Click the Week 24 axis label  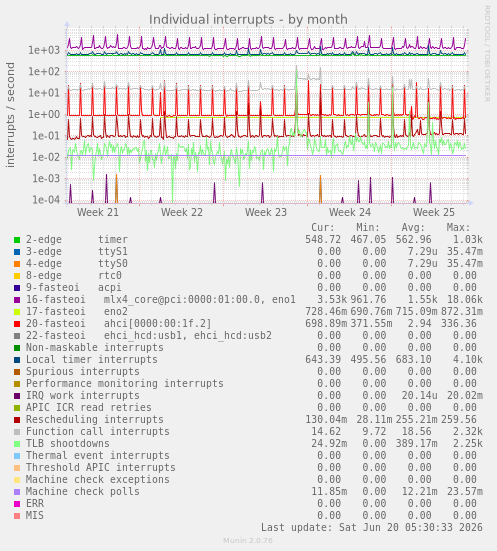click(350, 212)
